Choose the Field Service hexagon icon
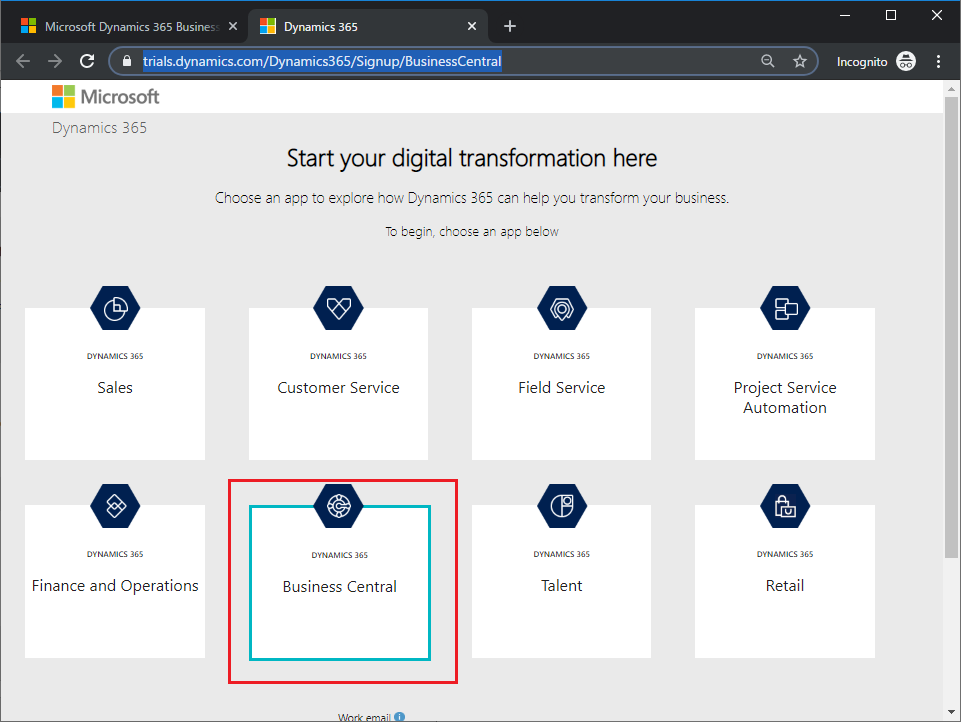This screenshot has height=722, width=961. [x=562, y=308]
